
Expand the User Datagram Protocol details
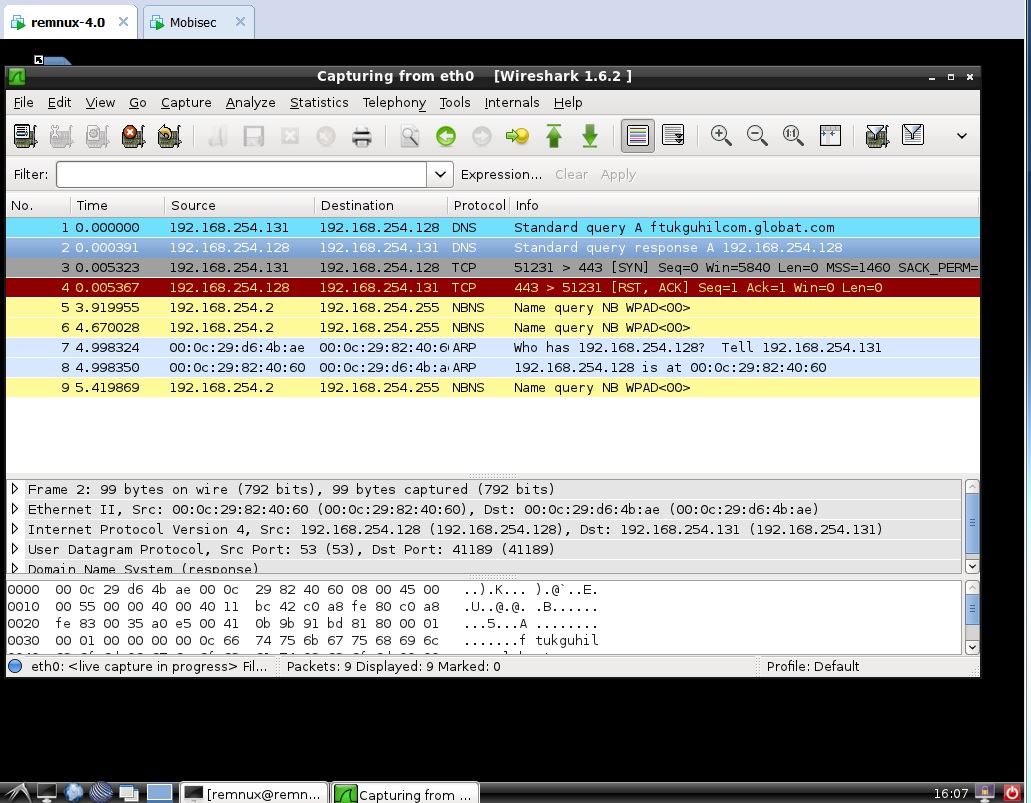click(15, 549)
